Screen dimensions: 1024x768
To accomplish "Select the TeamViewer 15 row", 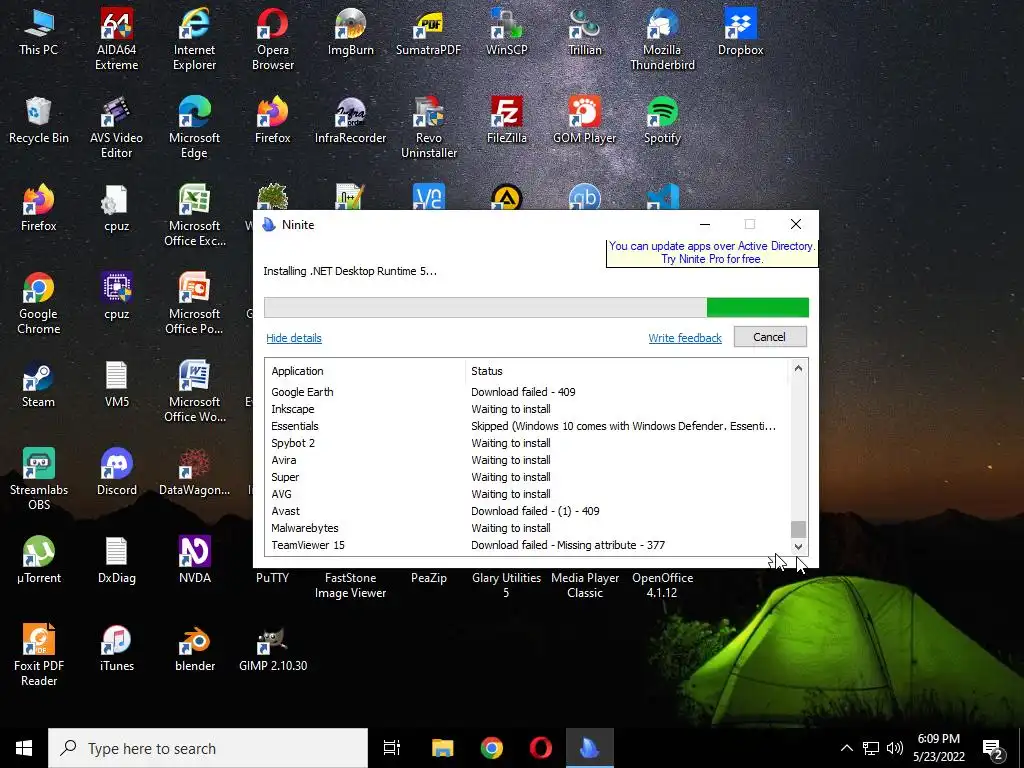I will click(x=528, y=545).
